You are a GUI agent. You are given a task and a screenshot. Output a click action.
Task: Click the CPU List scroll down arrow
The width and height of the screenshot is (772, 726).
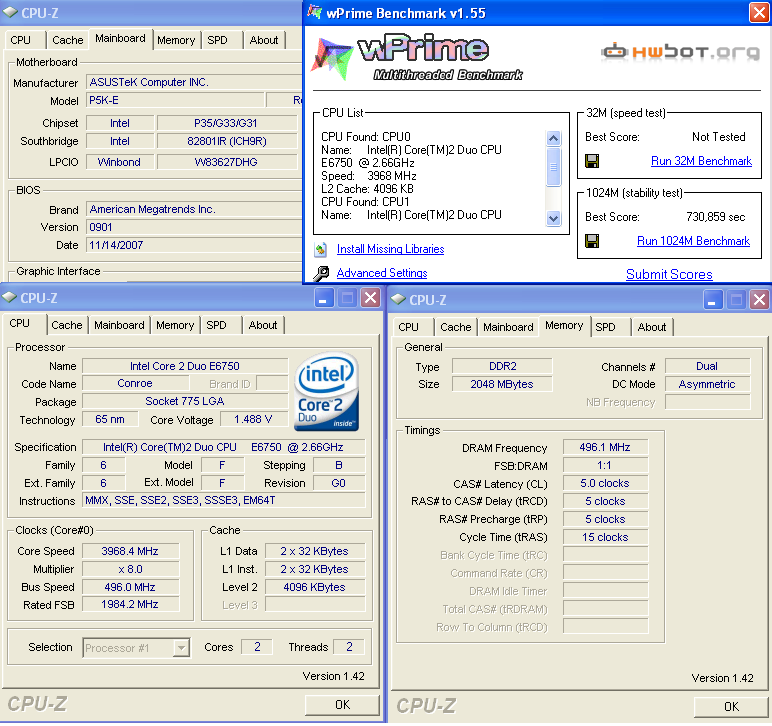click(553, 218)
